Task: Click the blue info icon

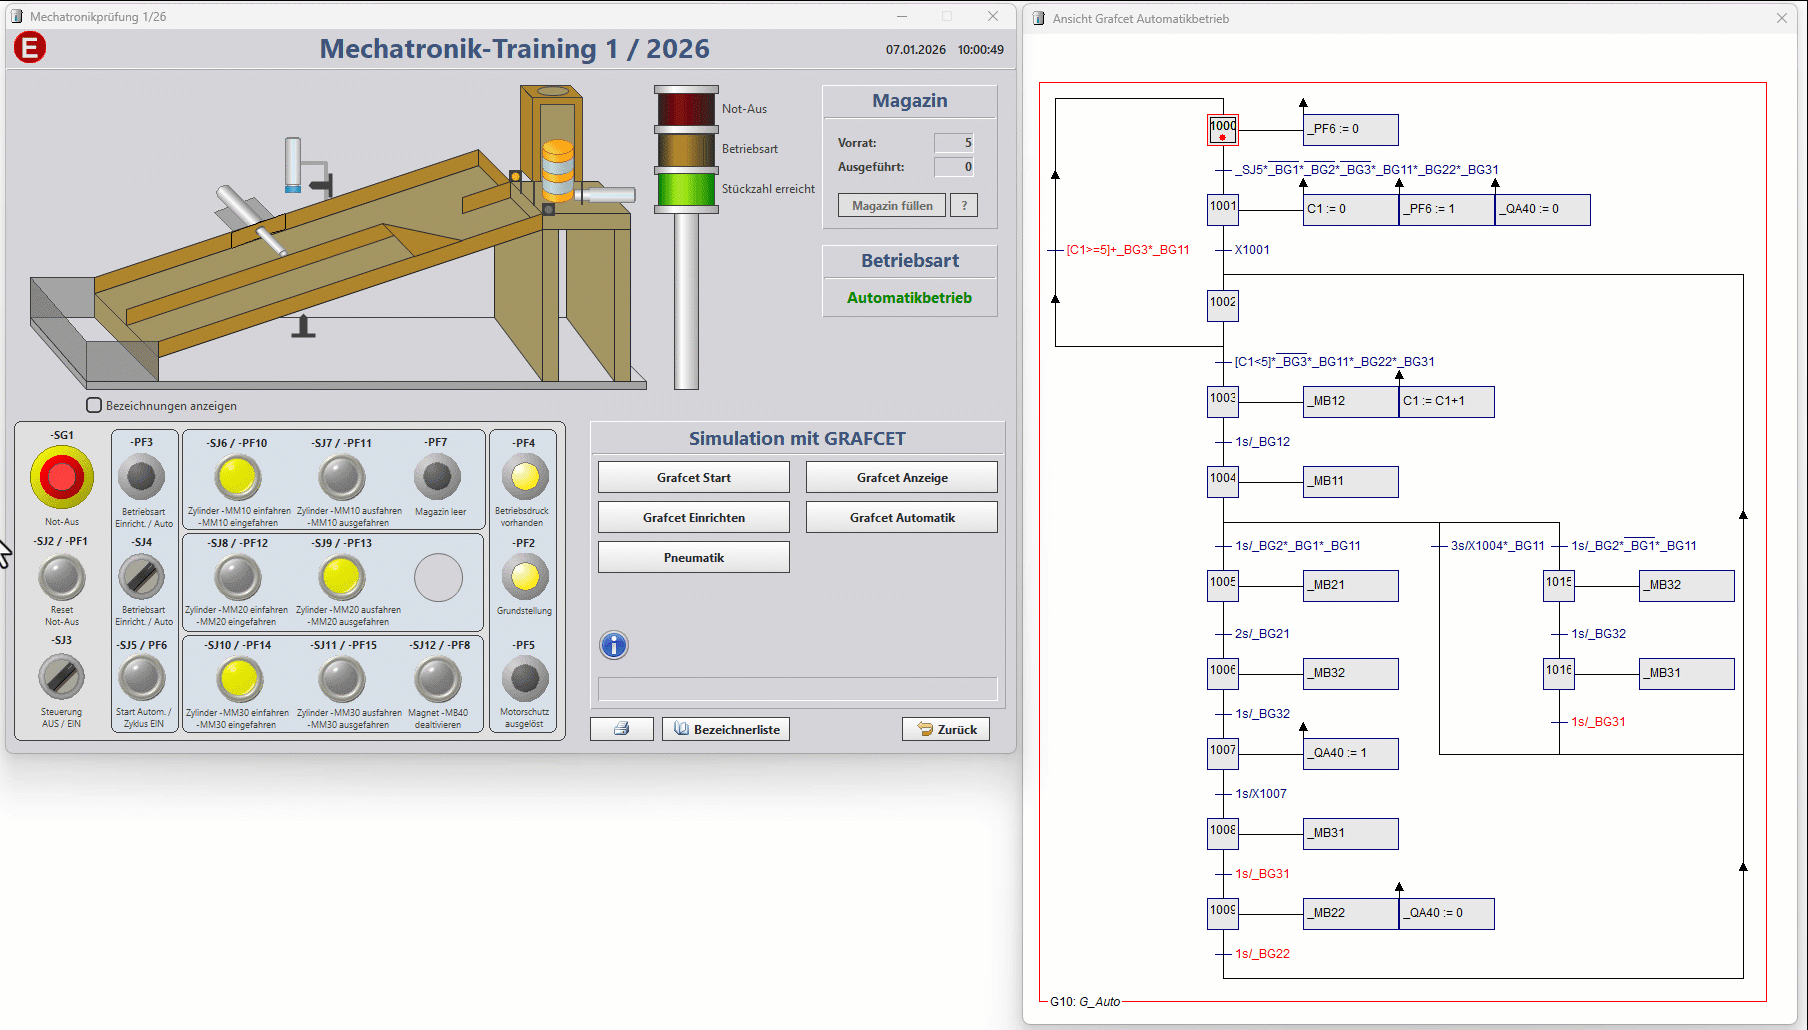Action: tap(614, 645)
